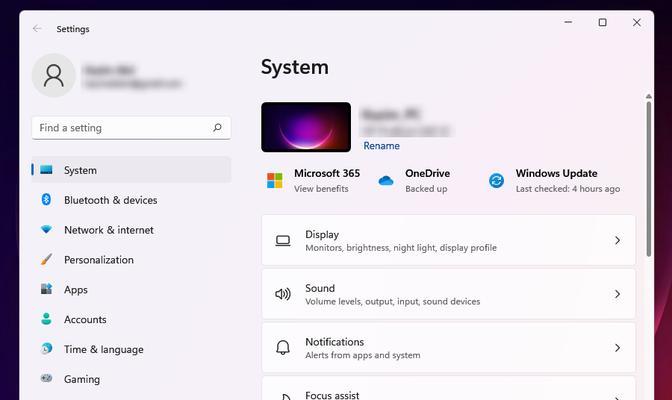Open Accounts category label
The height and width of the screenshot is (400, 672).
(x=85, y=319)
